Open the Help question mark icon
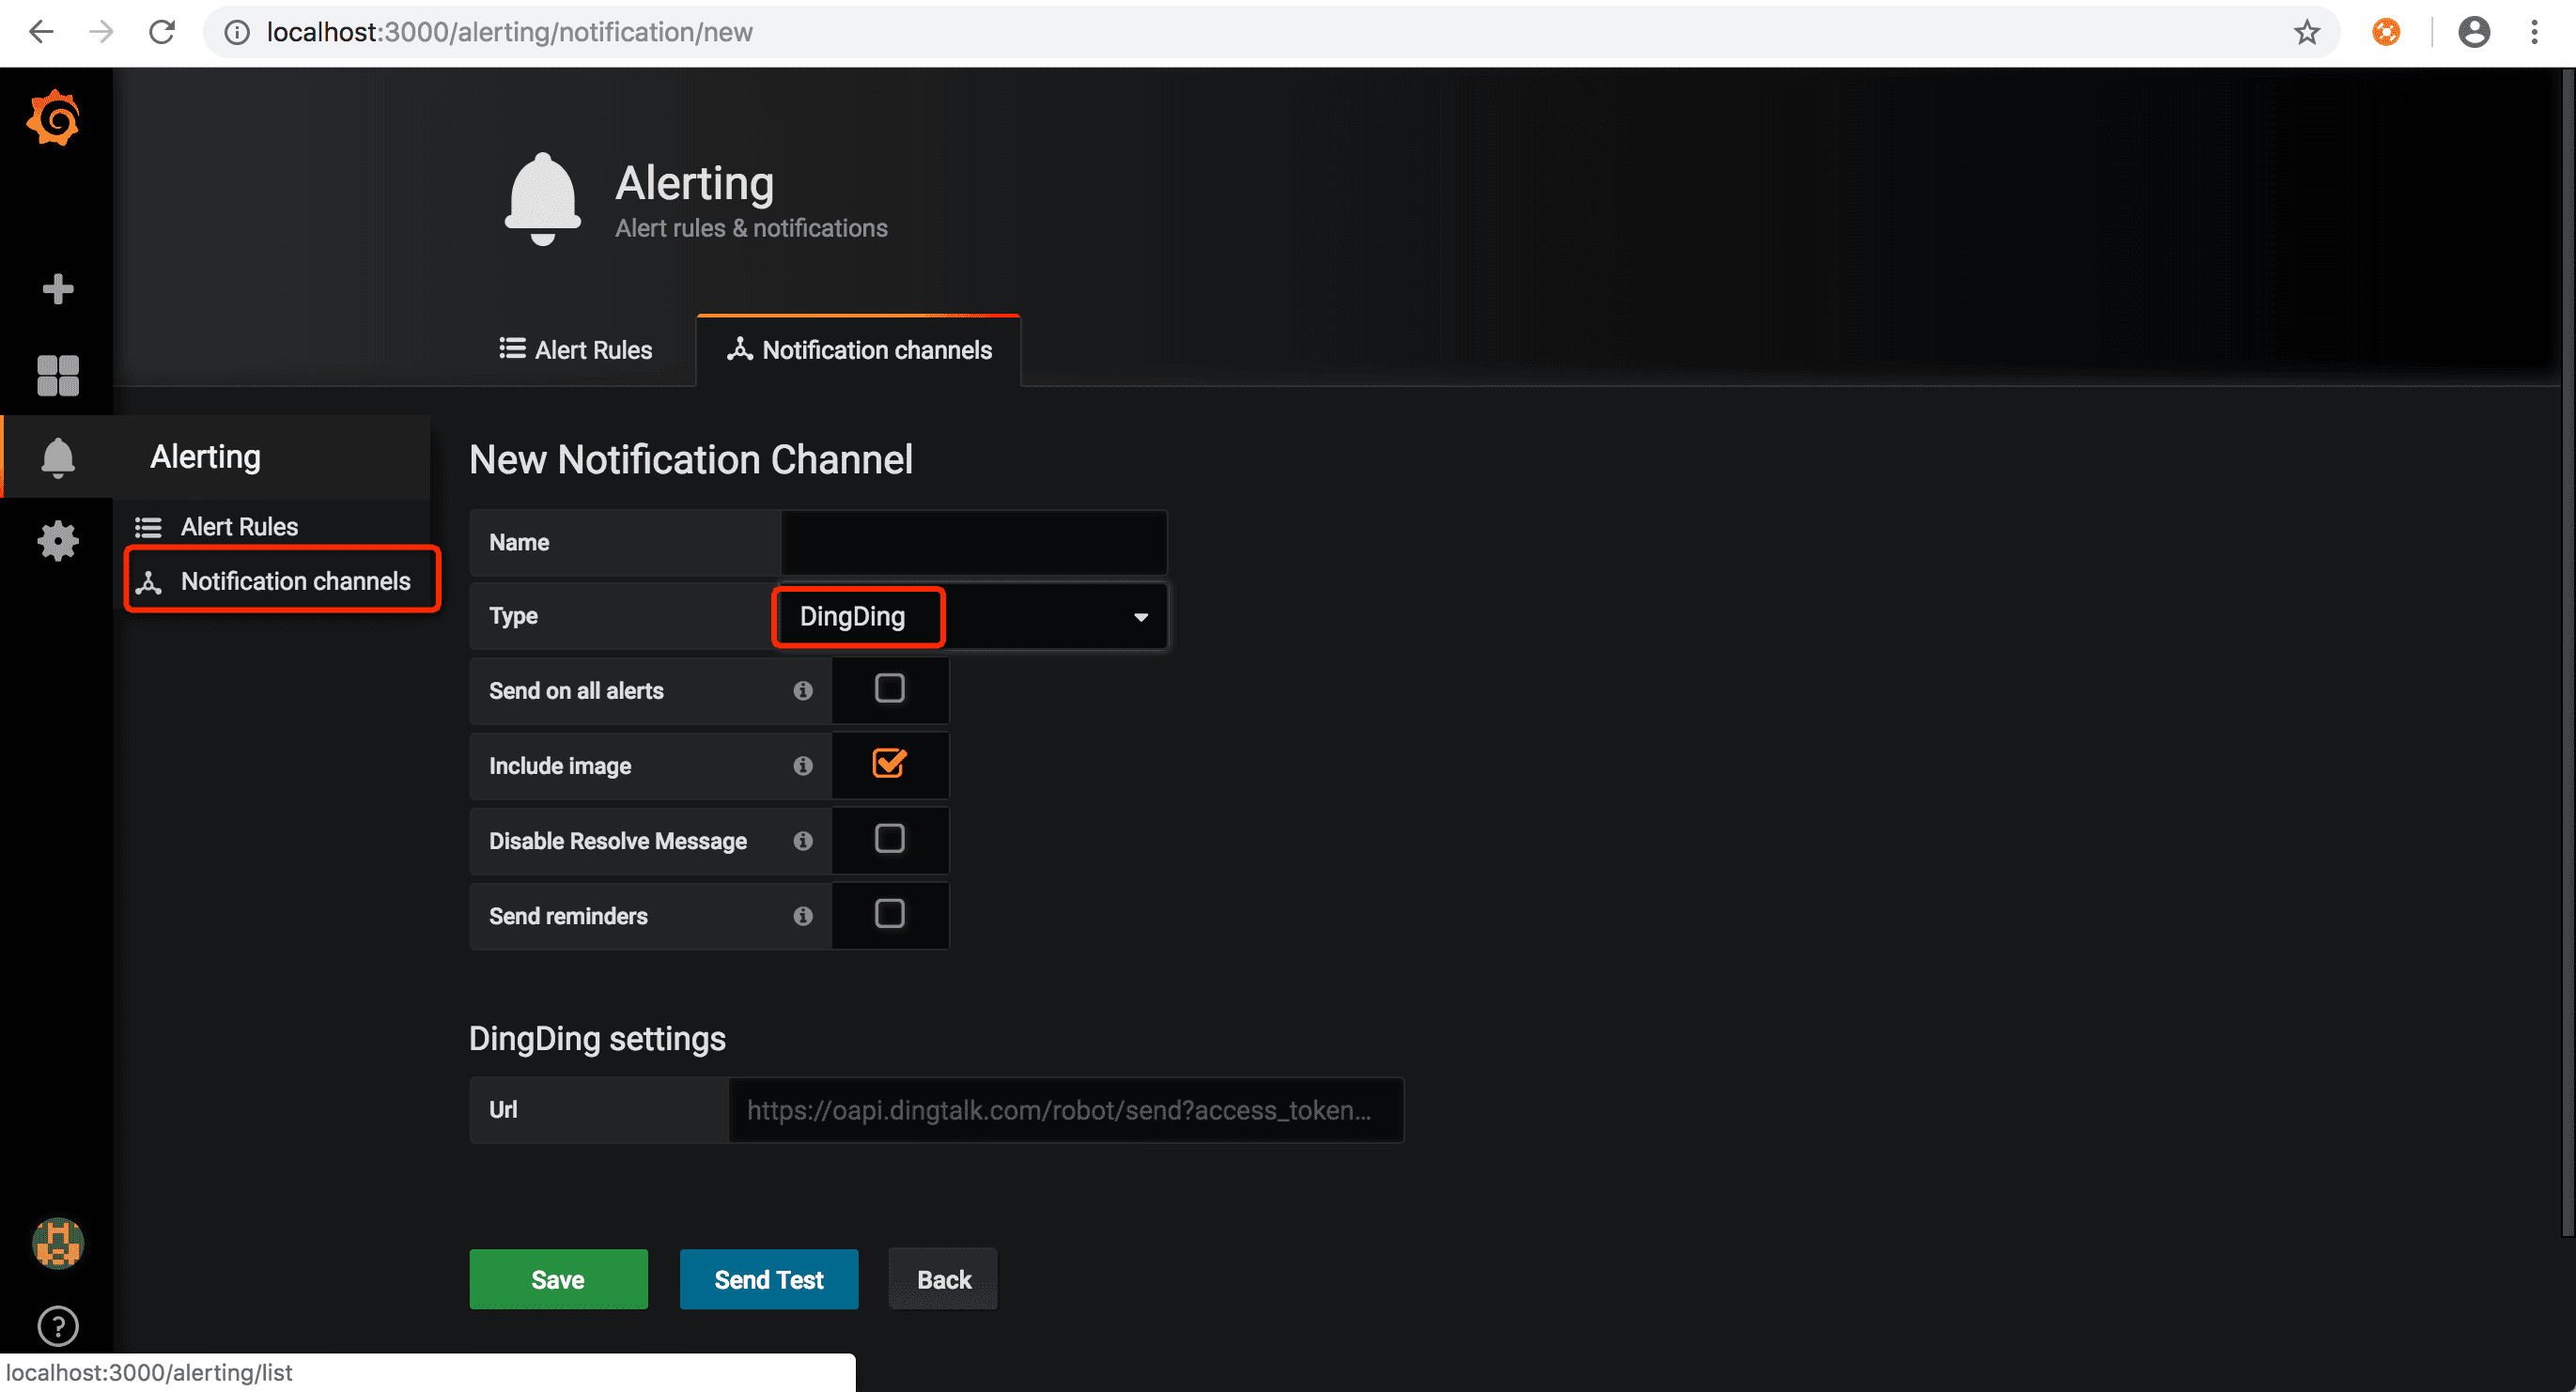The height and width of the screenshot is (1392, 2576). (x=57, y=1326)
